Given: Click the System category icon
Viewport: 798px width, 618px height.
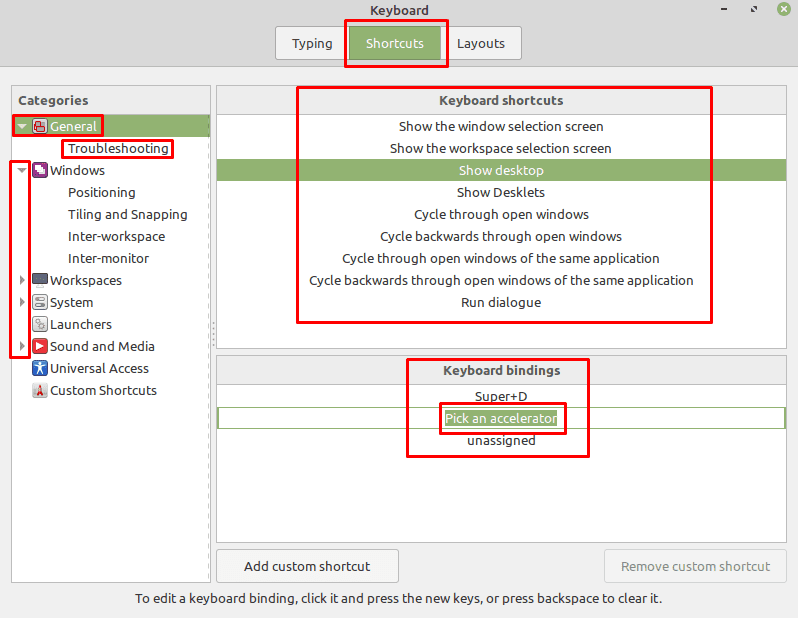Looking at the screenshot, I should [x=40, y=302].
